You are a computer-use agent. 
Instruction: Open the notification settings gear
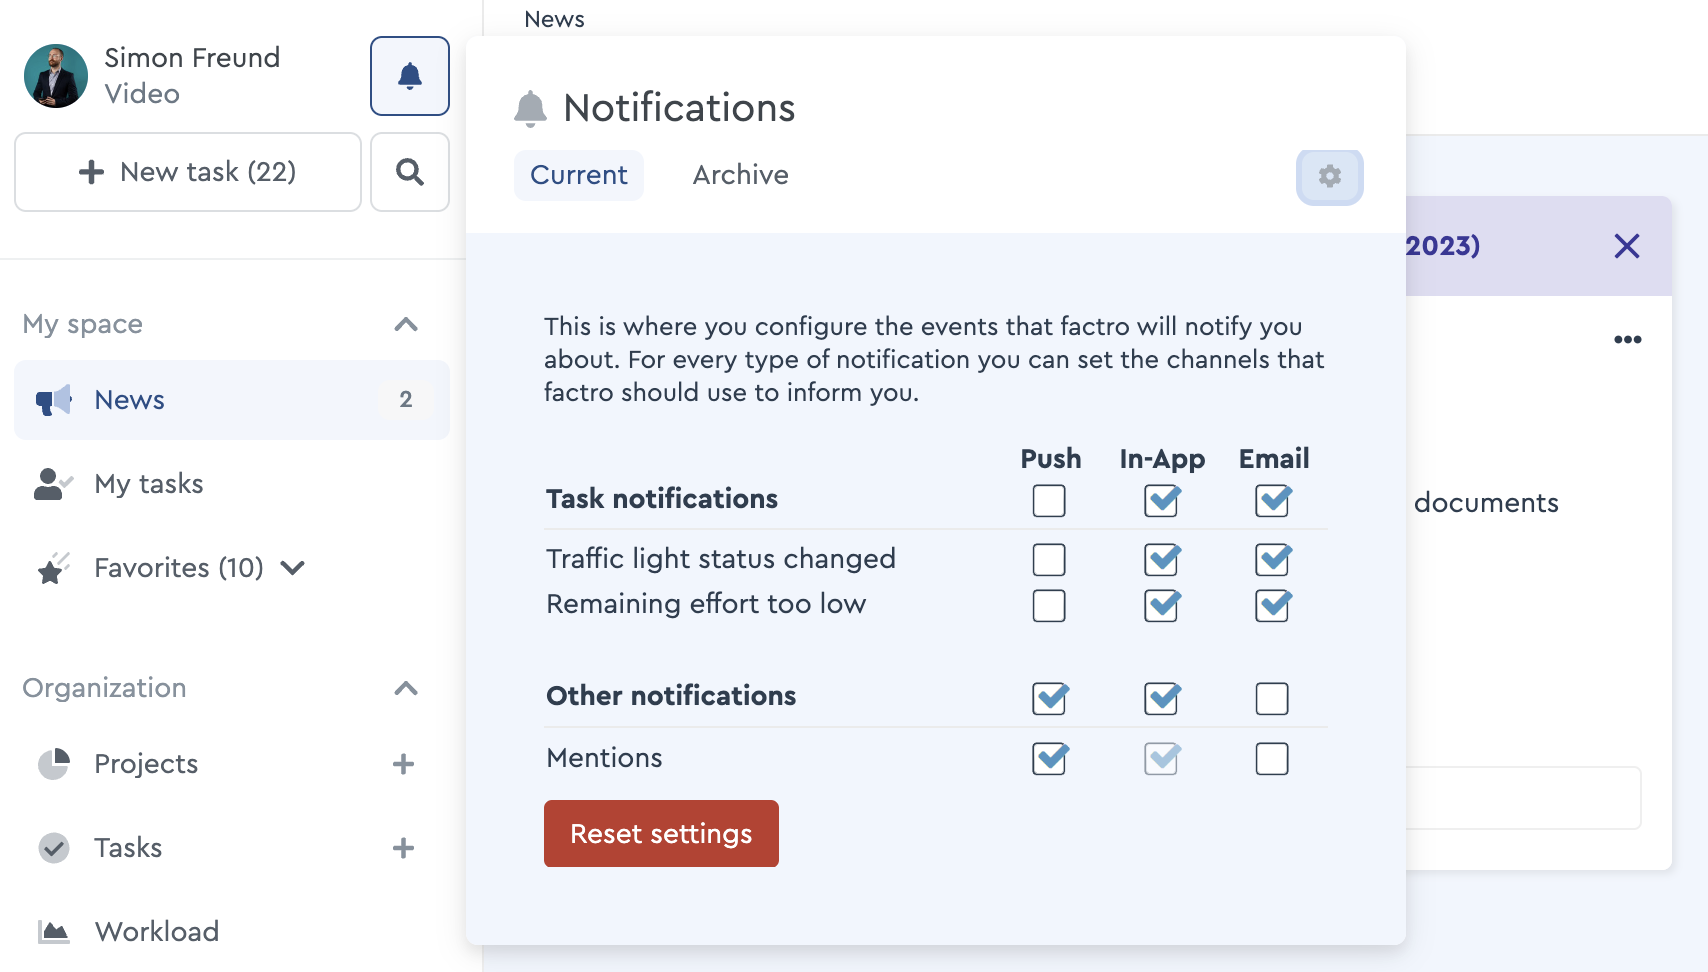pos(1329,176)
